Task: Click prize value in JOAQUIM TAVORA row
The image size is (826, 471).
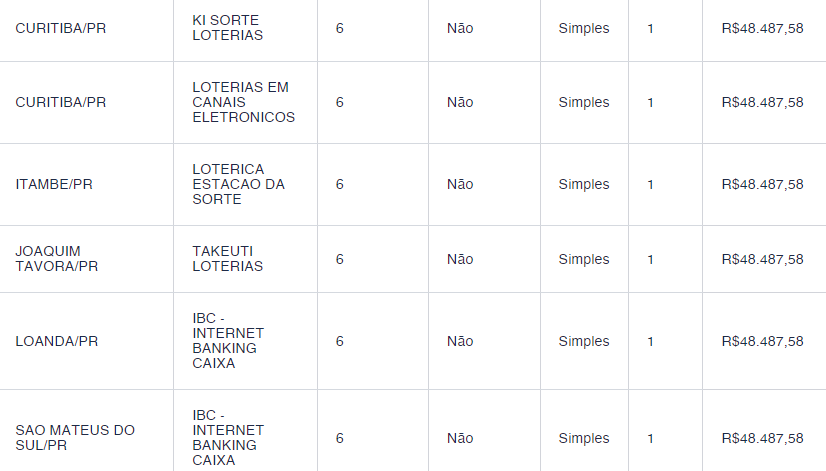Action: [762, 259]
